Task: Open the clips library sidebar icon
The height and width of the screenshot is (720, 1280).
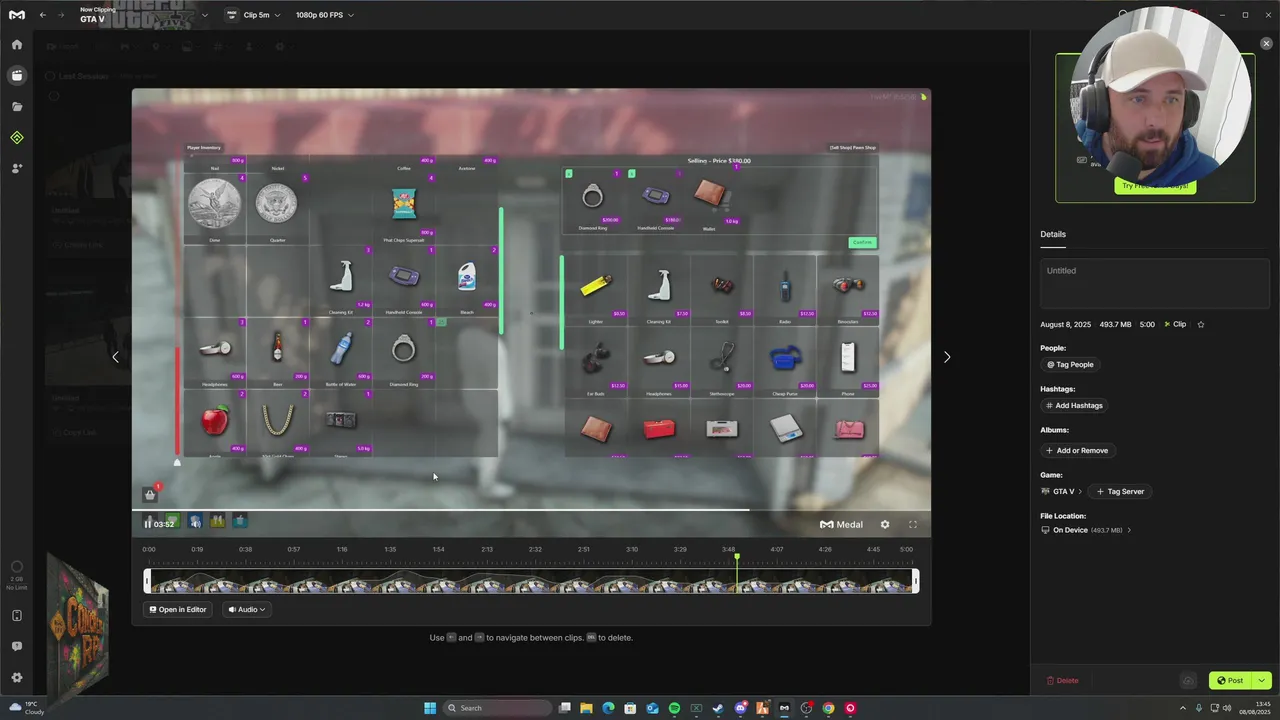Action: (16, 75)
